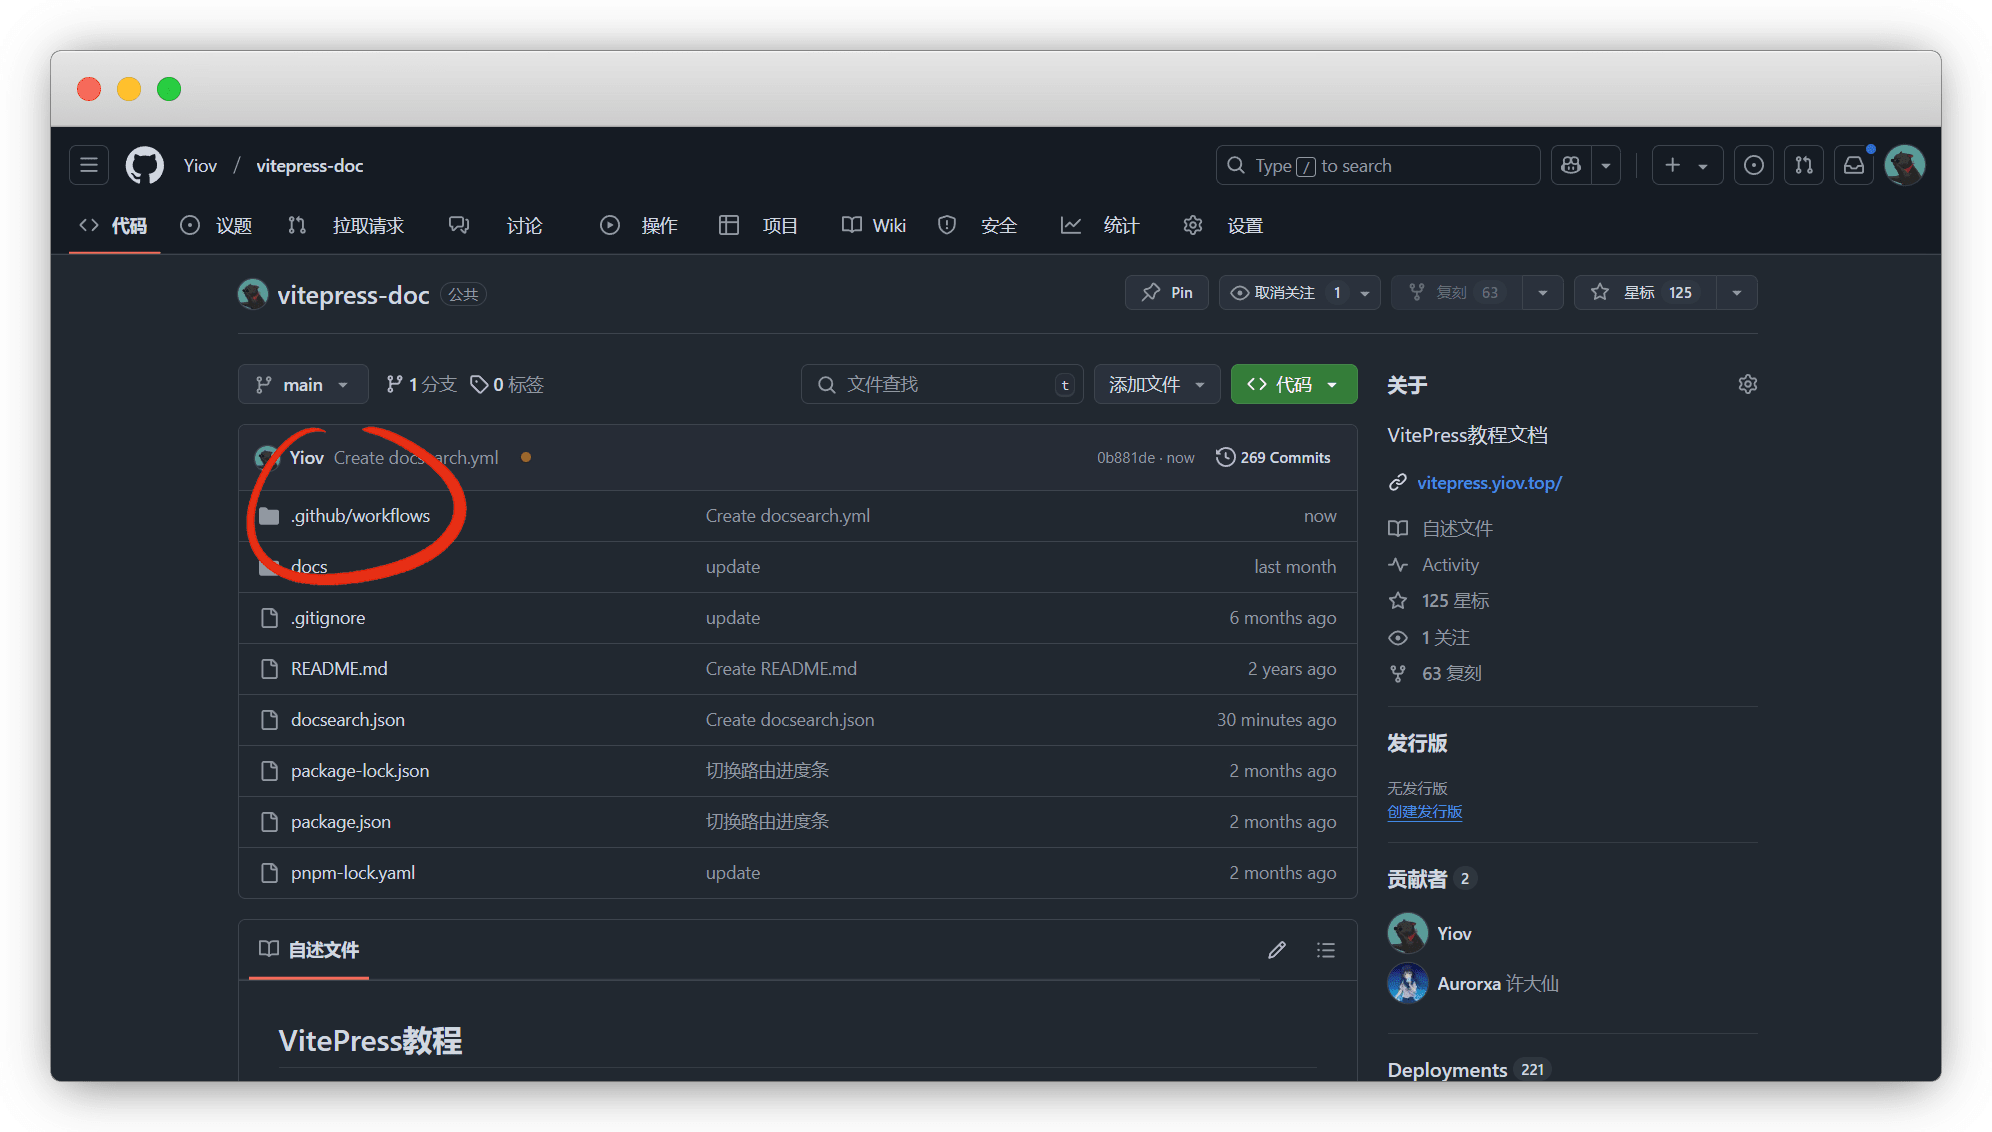Open the green 代码 code dropdown
The height and width of the screenshot is (1132, 1992).
click(x=1293, y=385)
